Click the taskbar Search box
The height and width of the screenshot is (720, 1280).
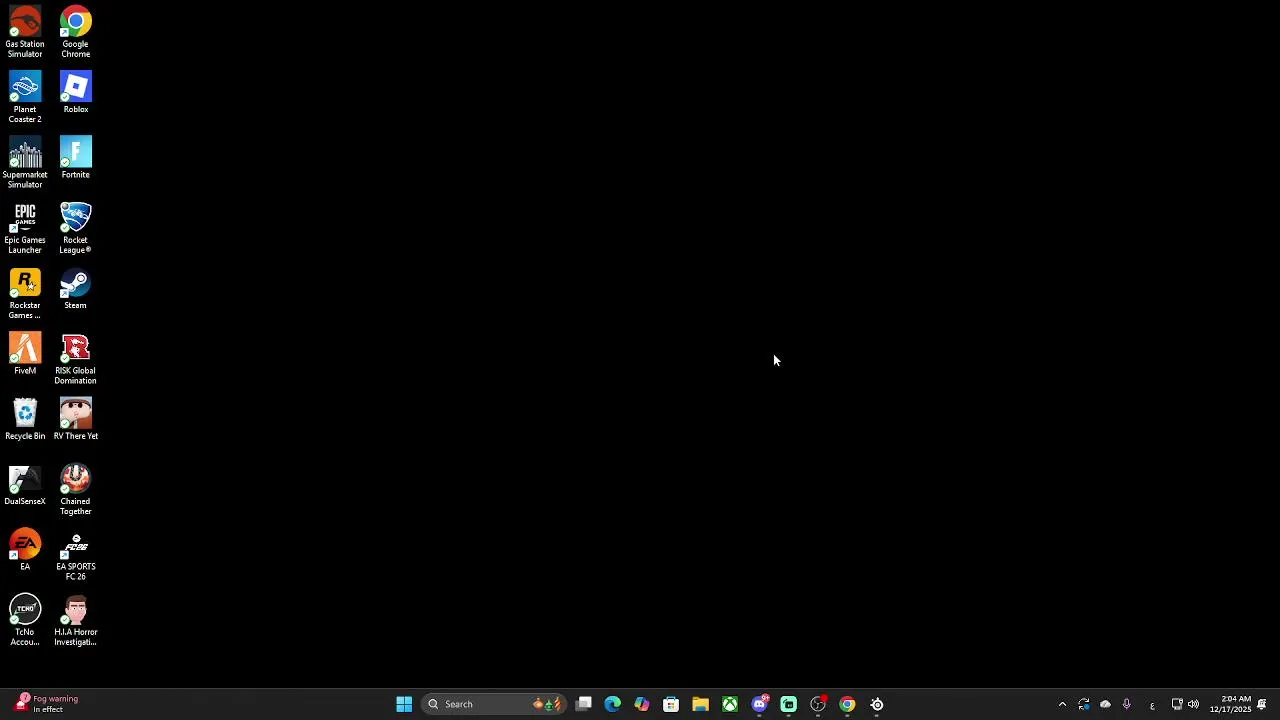[494, 704]
